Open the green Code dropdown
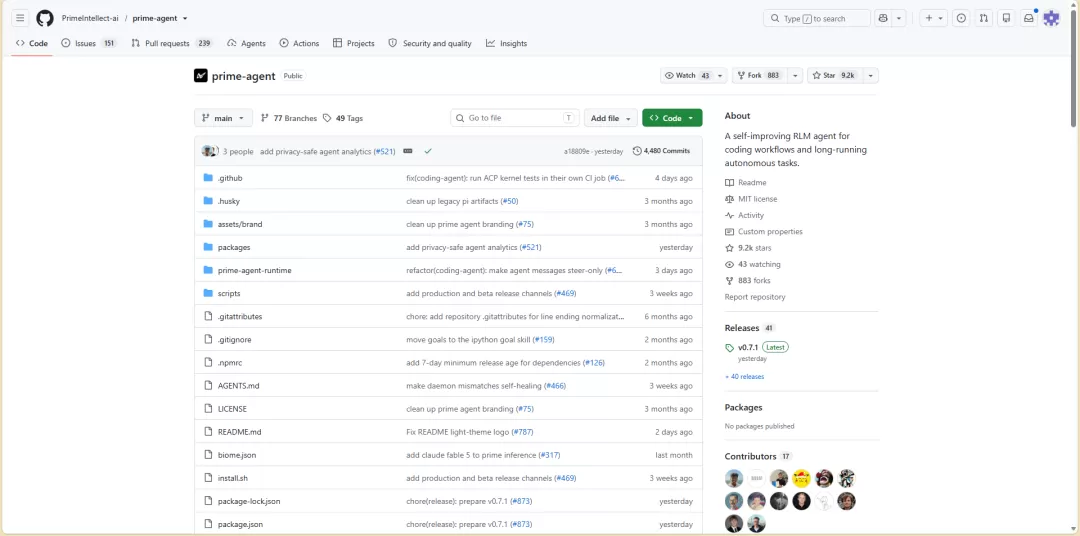 pyautogui.click(x=672, y=118)
